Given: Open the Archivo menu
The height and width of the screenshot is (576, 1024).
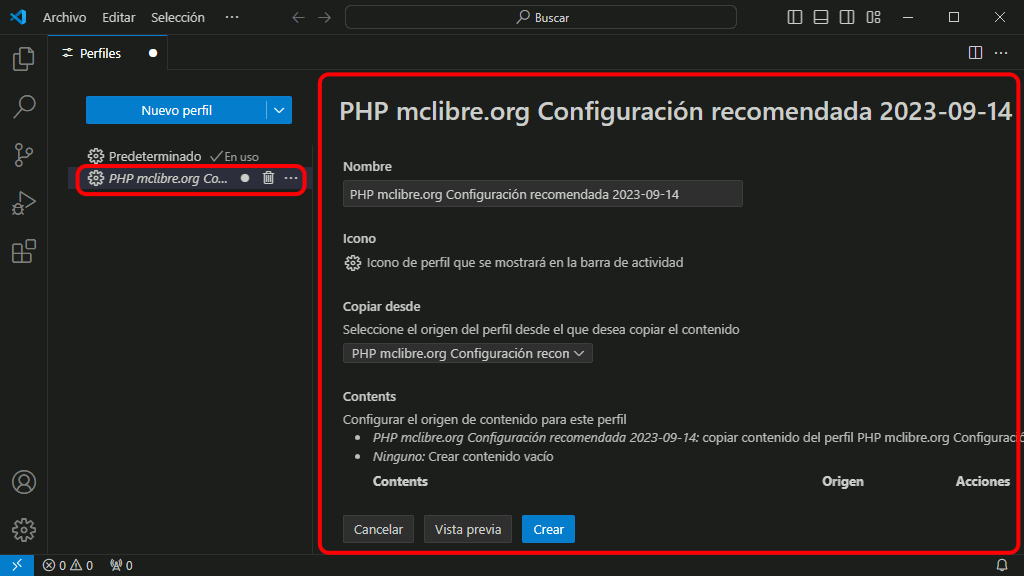Looking at the screenshot, I should (64, 18).
